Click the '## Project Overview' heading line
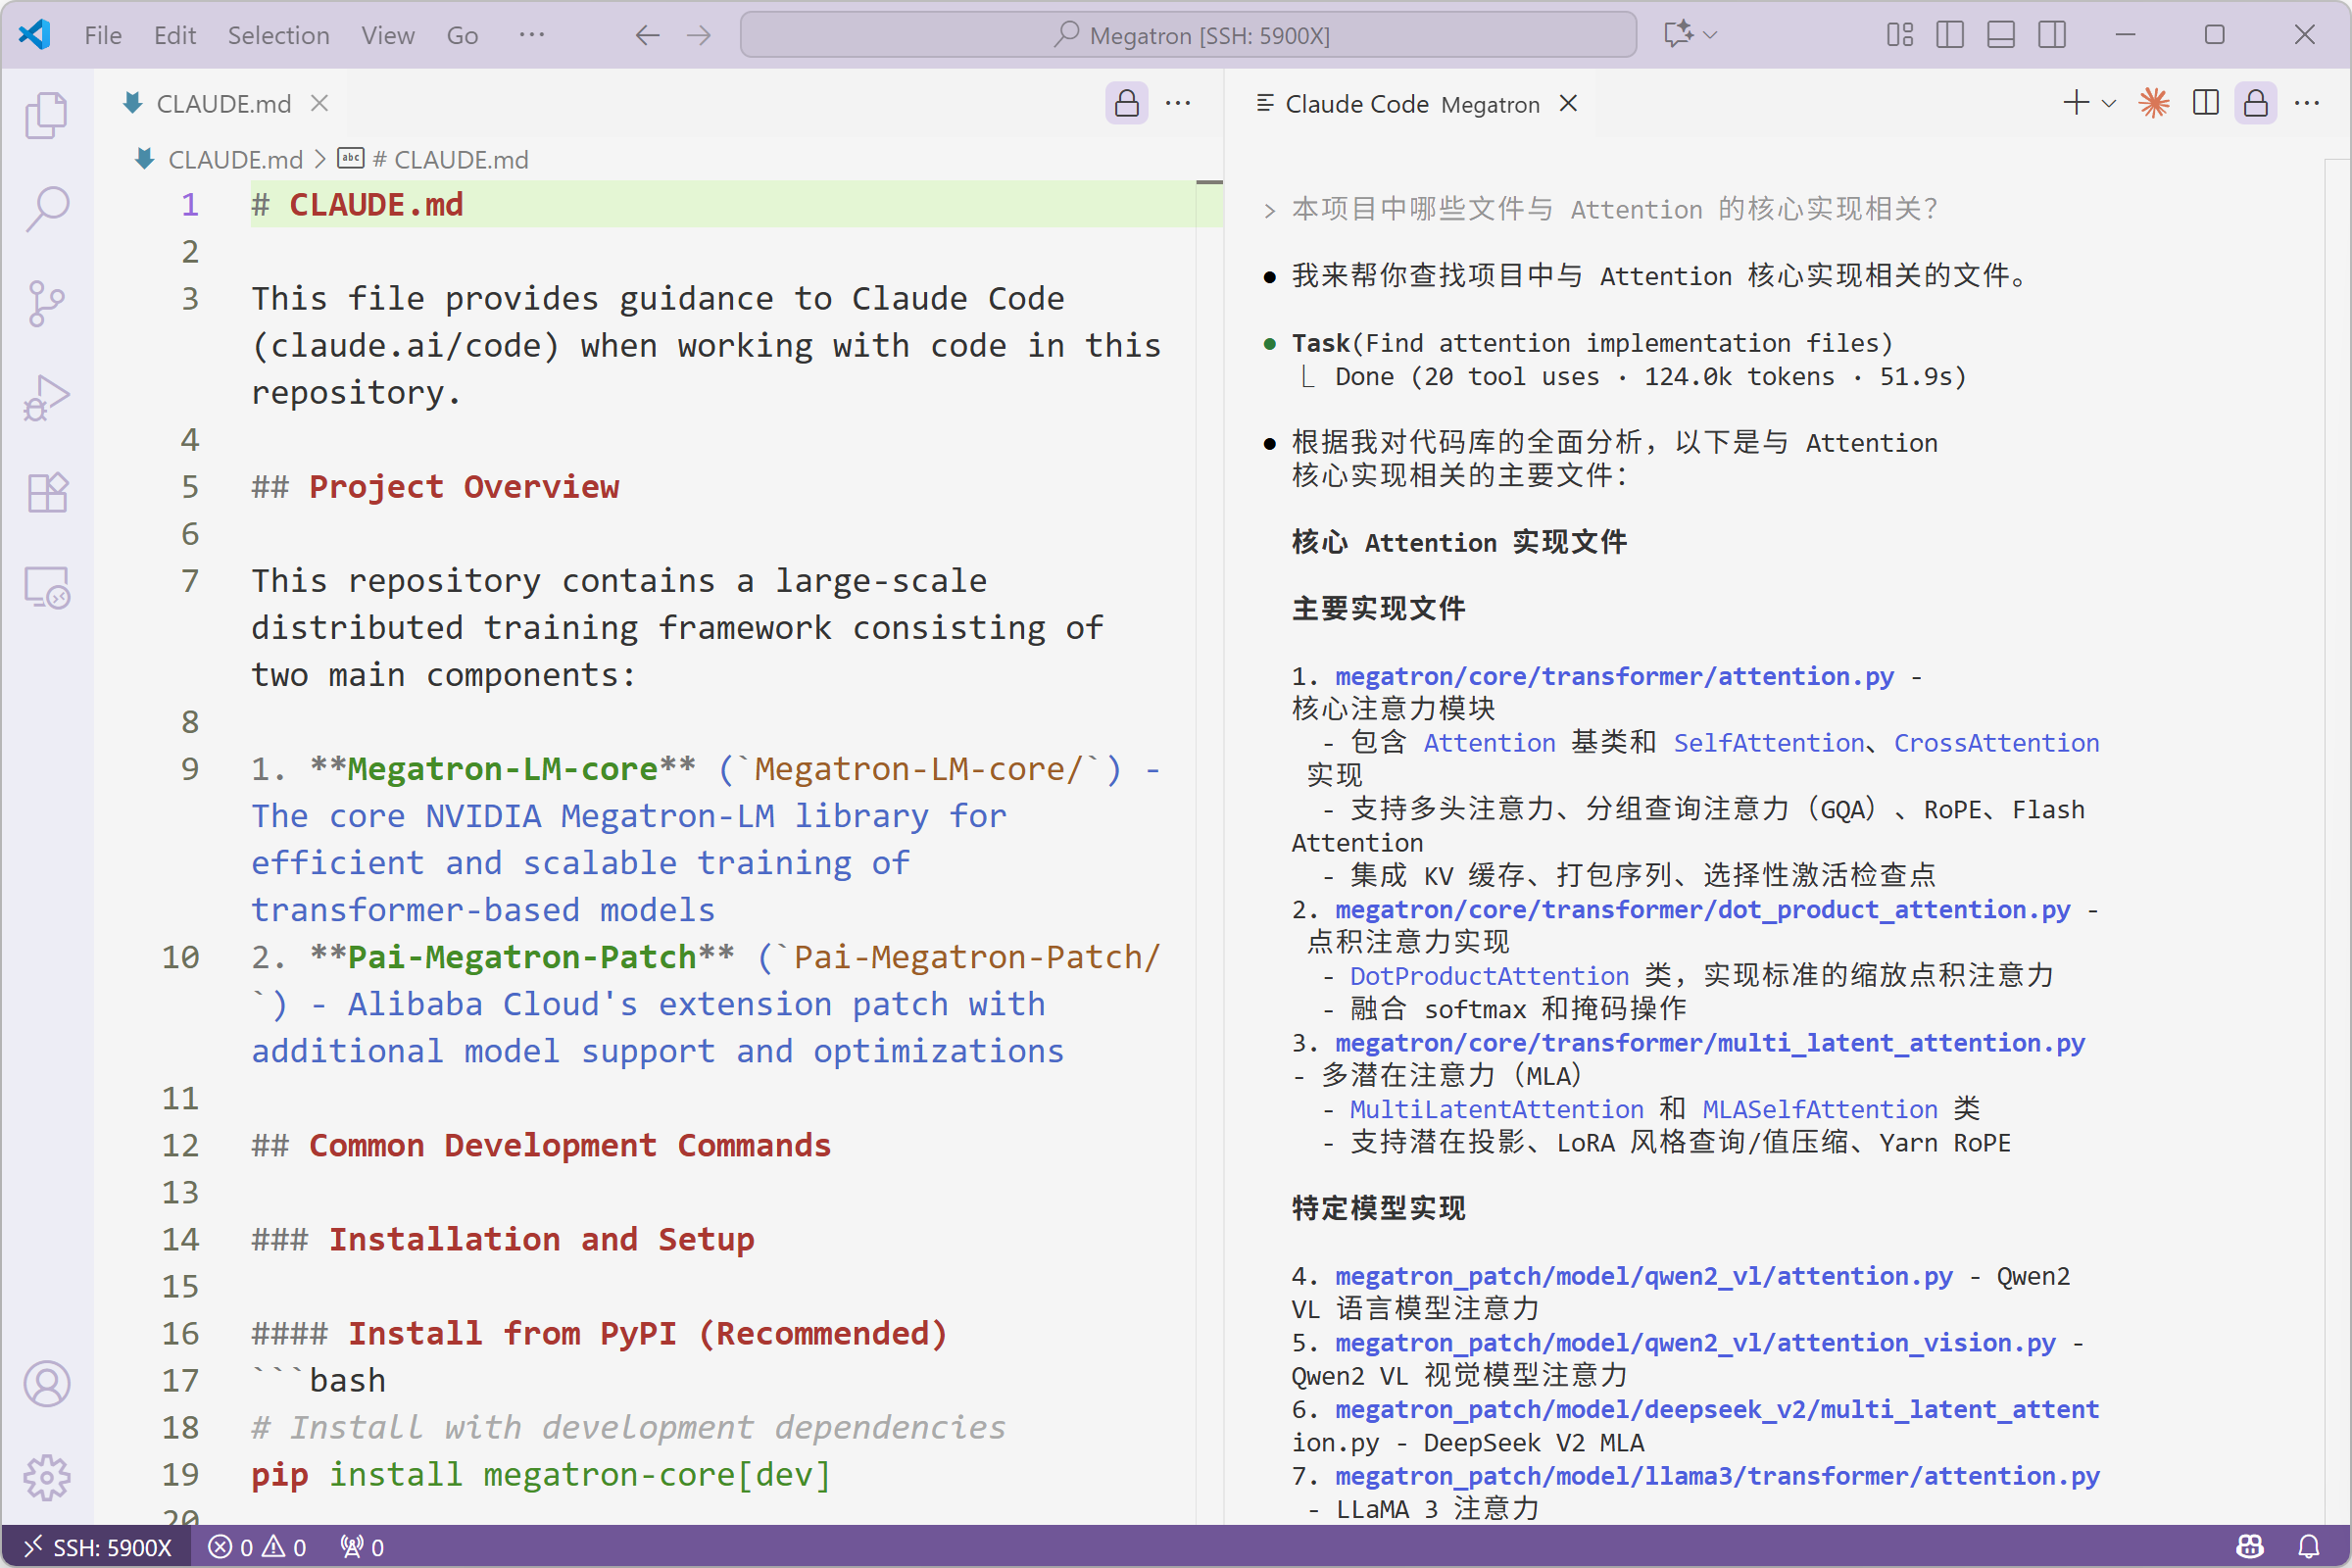Image resolution: width=2352 pixels, height=1568 pixels. (x=435, y=487)
